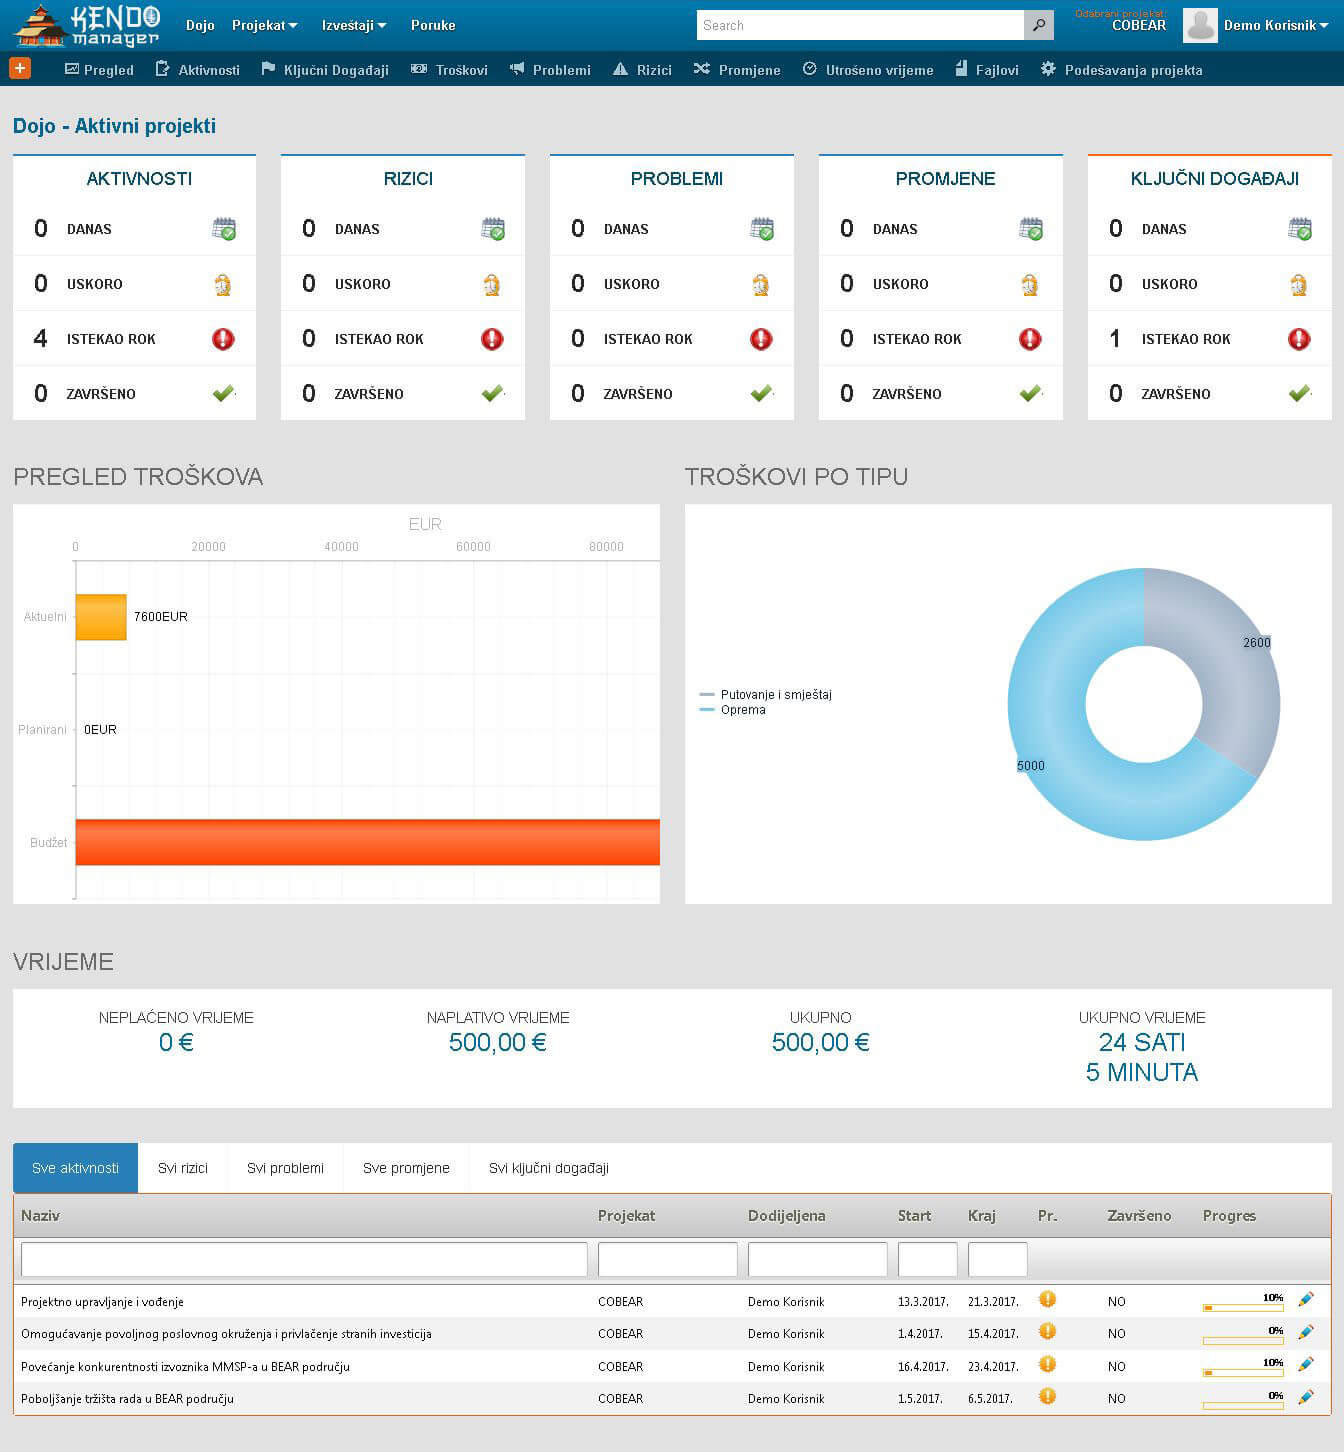Viewport: 1344px width, 1452px height.
Task: Click the Oprema legend entry
Action: click(733, 710)
